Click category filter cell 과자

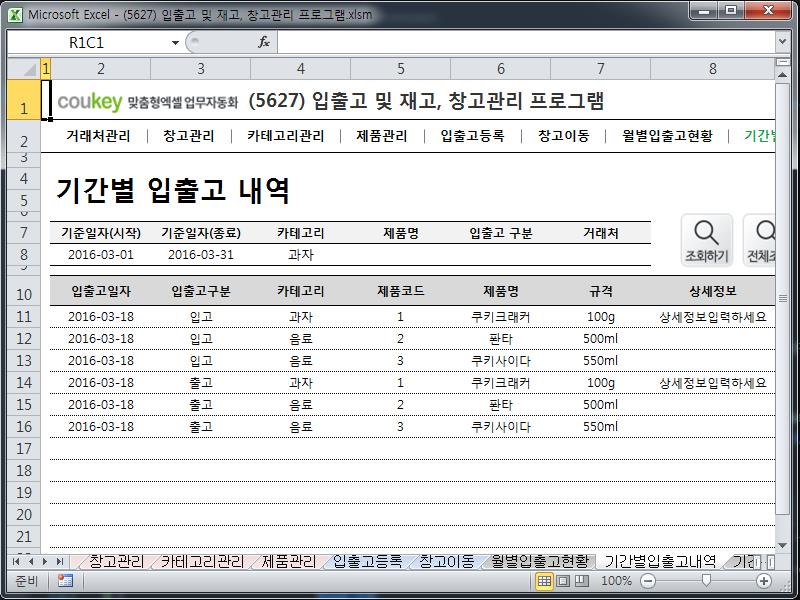[x=301, y=255]
